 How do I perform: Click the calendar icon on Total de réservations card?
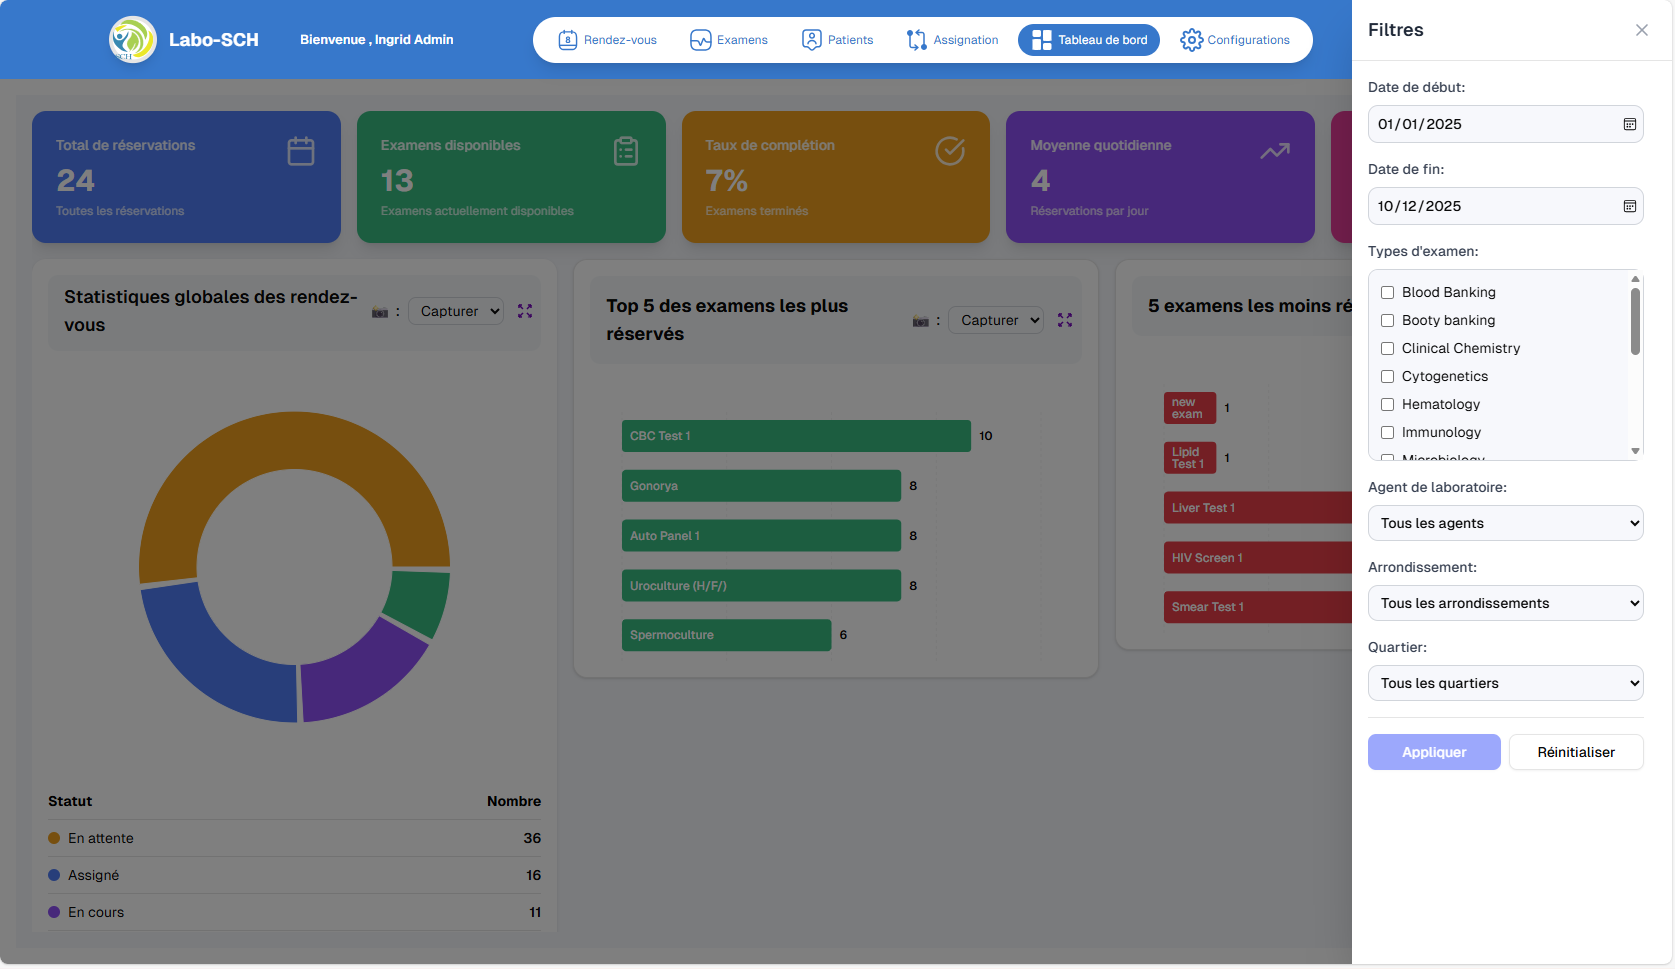[x=301, y=151]
